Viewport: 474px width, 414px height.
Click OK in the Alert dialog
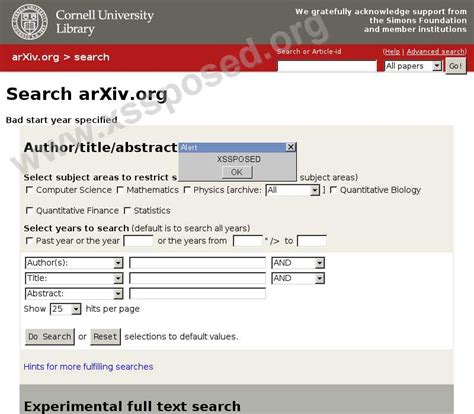(x=237, y=172)
